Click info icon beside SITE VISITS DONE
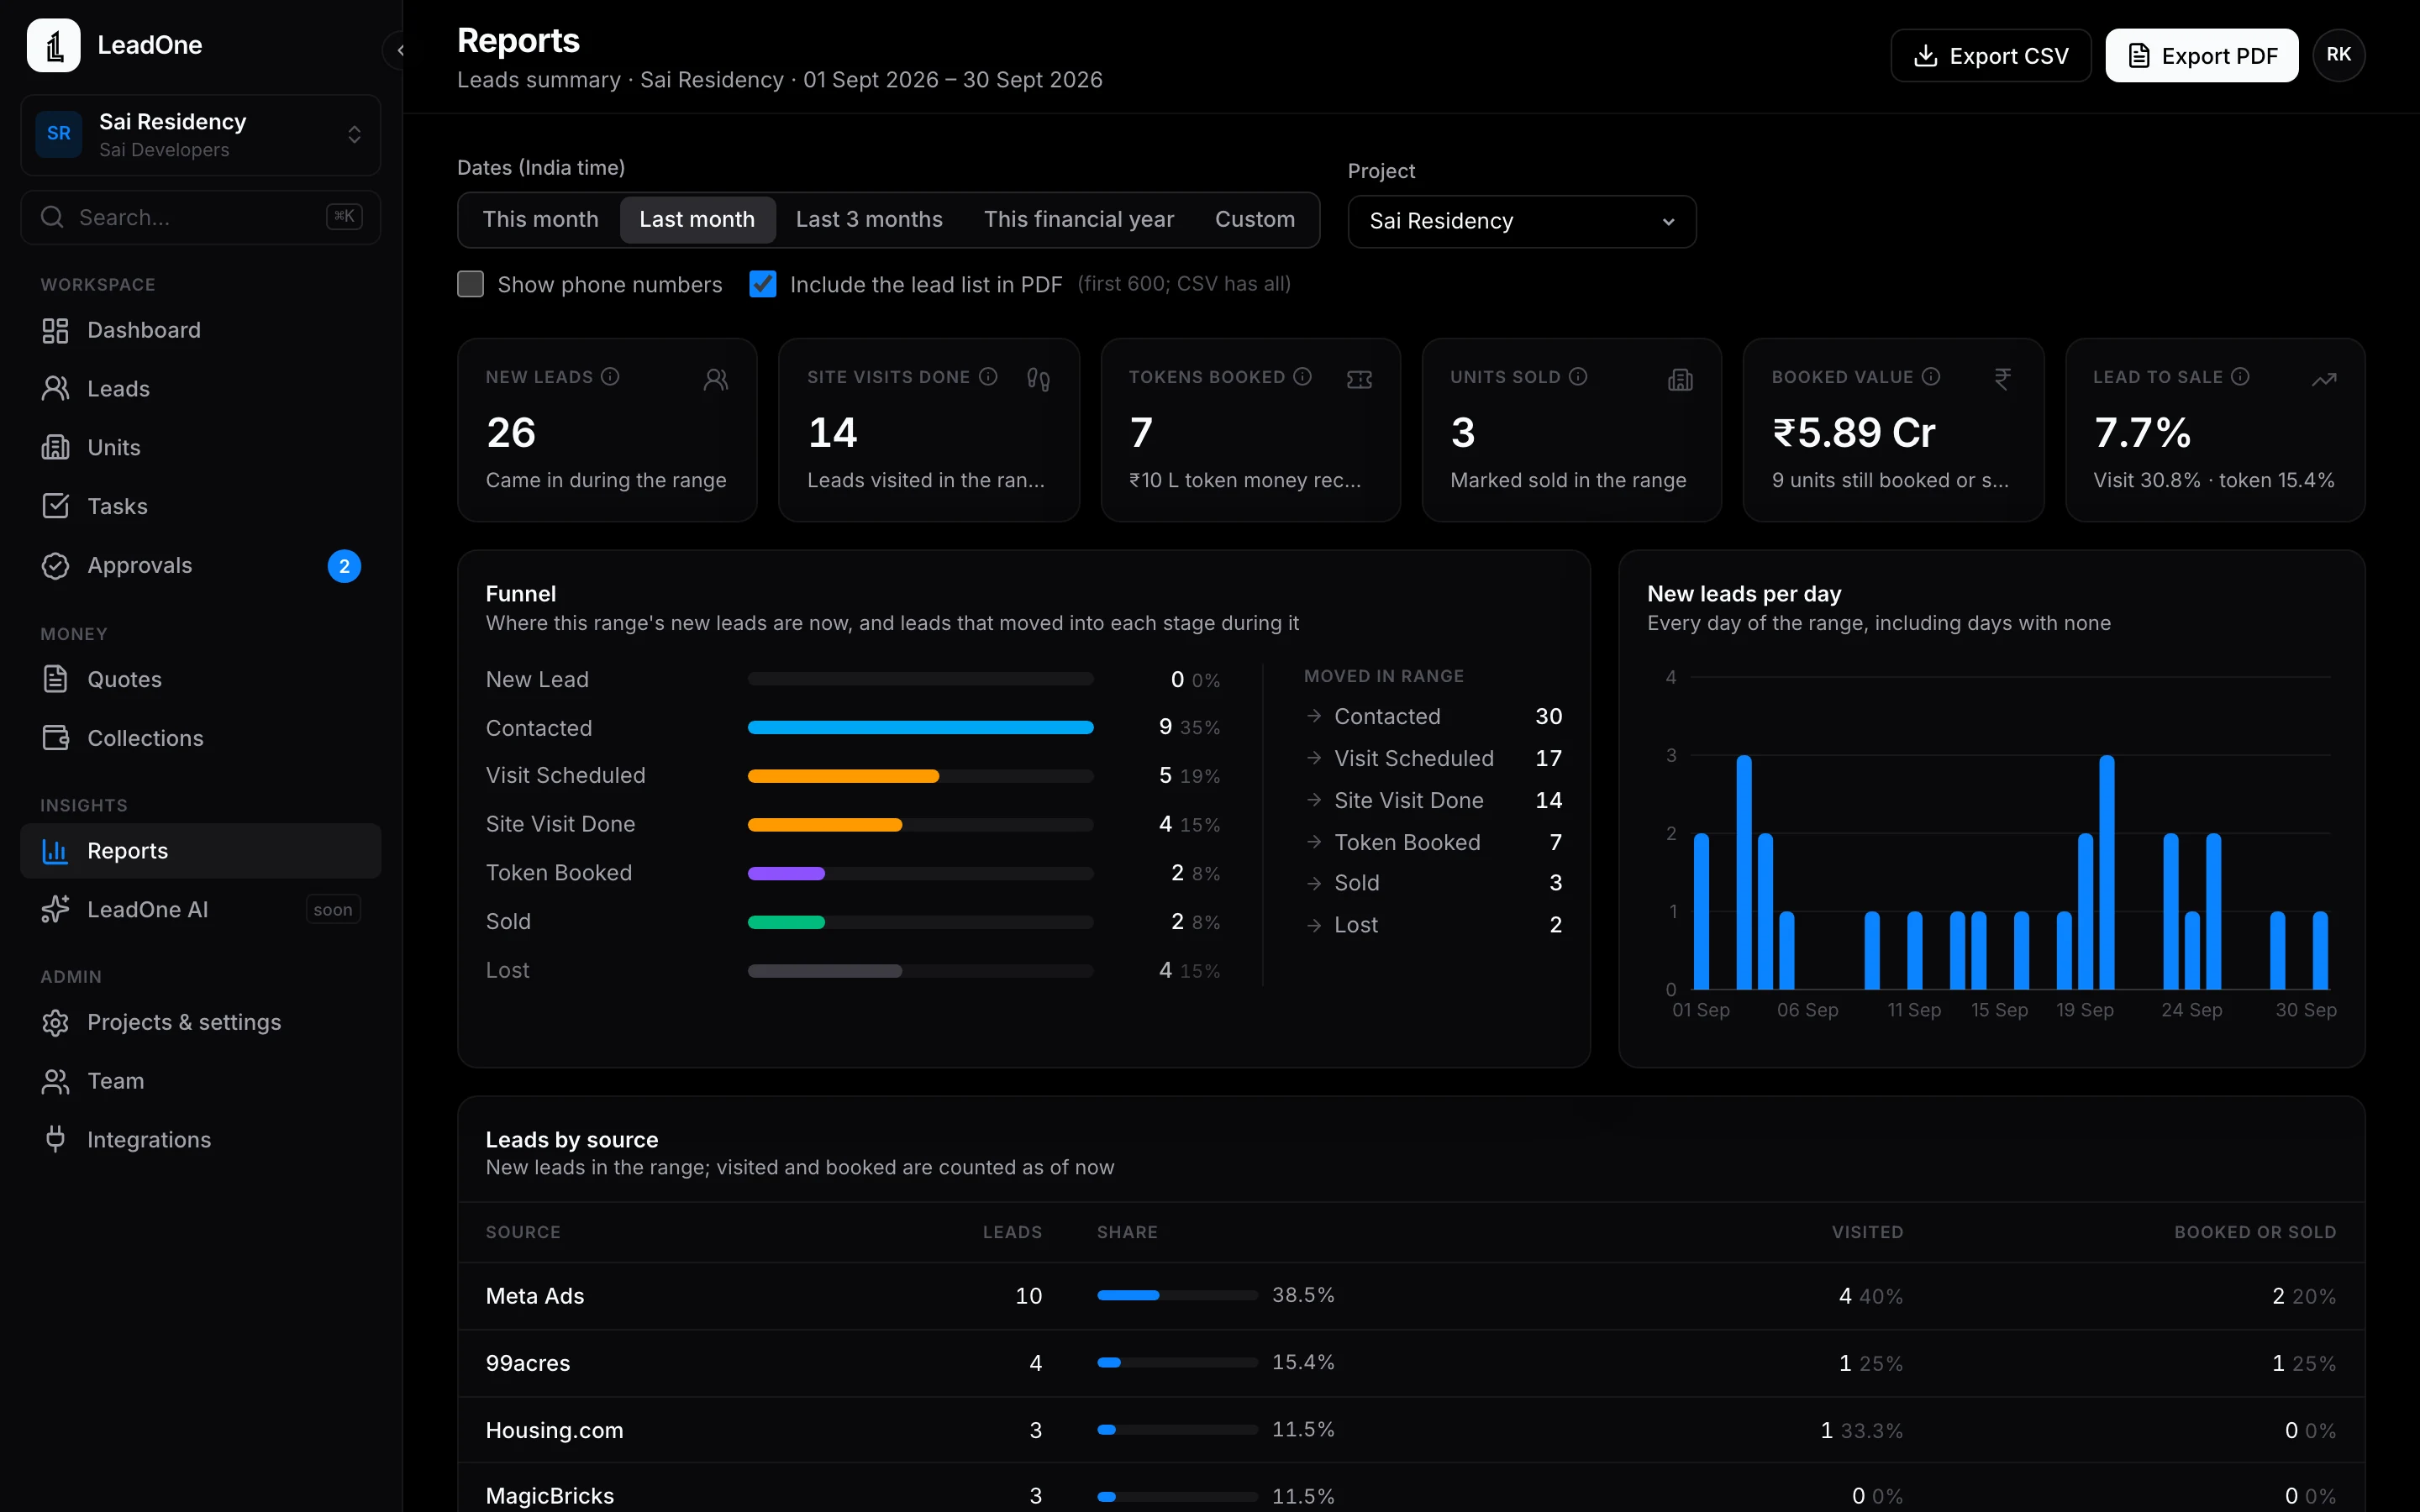The height and width of the screenshot is (1512, 2420). click(988, 377)
